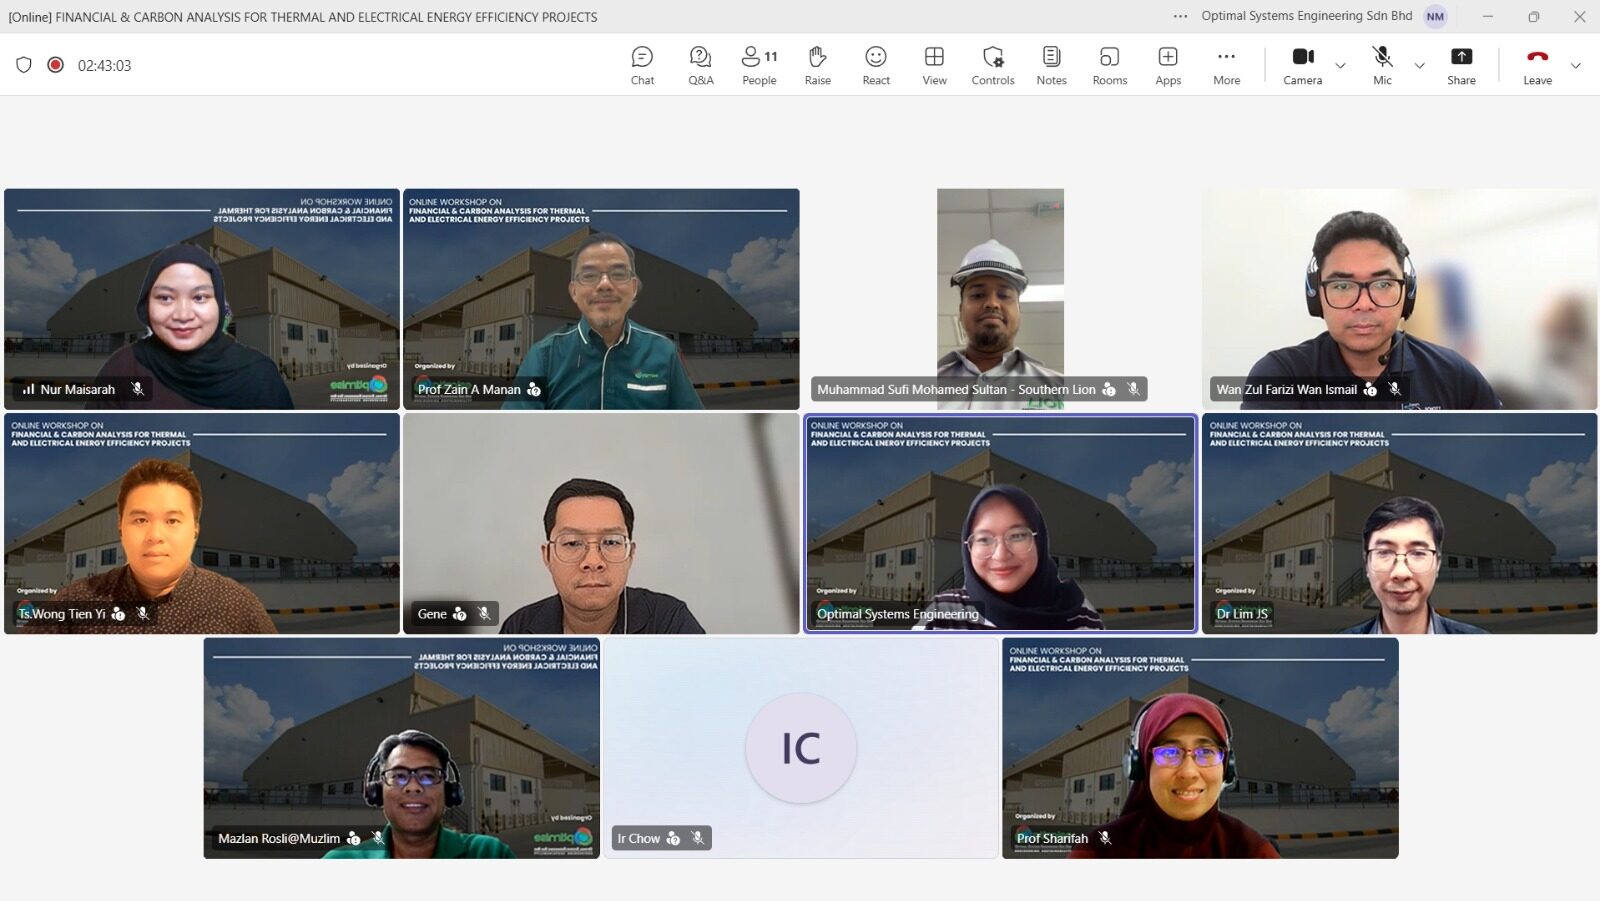
Task: Open the Apps panel
Action: 1168,66
